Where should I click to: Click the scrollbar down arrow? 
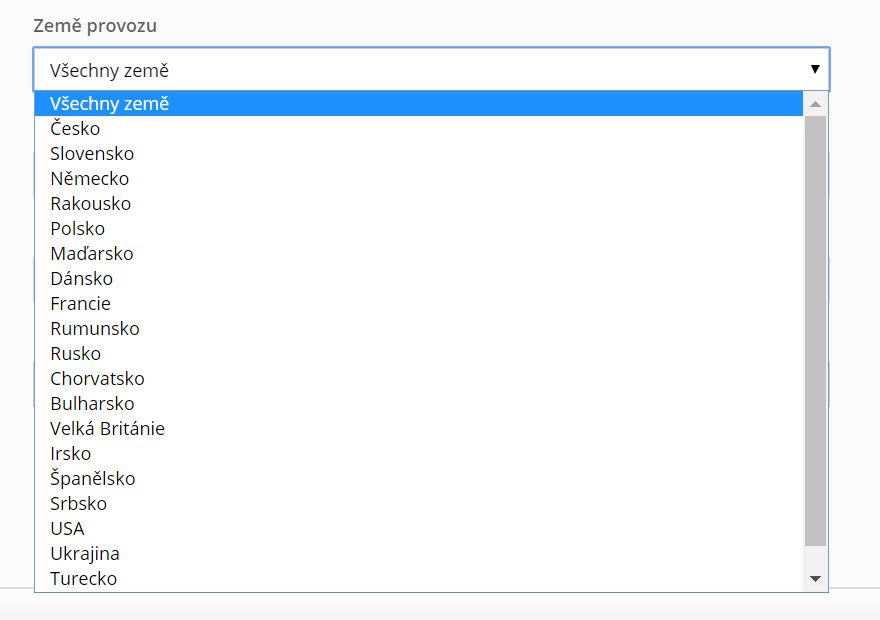click(815, 578)
